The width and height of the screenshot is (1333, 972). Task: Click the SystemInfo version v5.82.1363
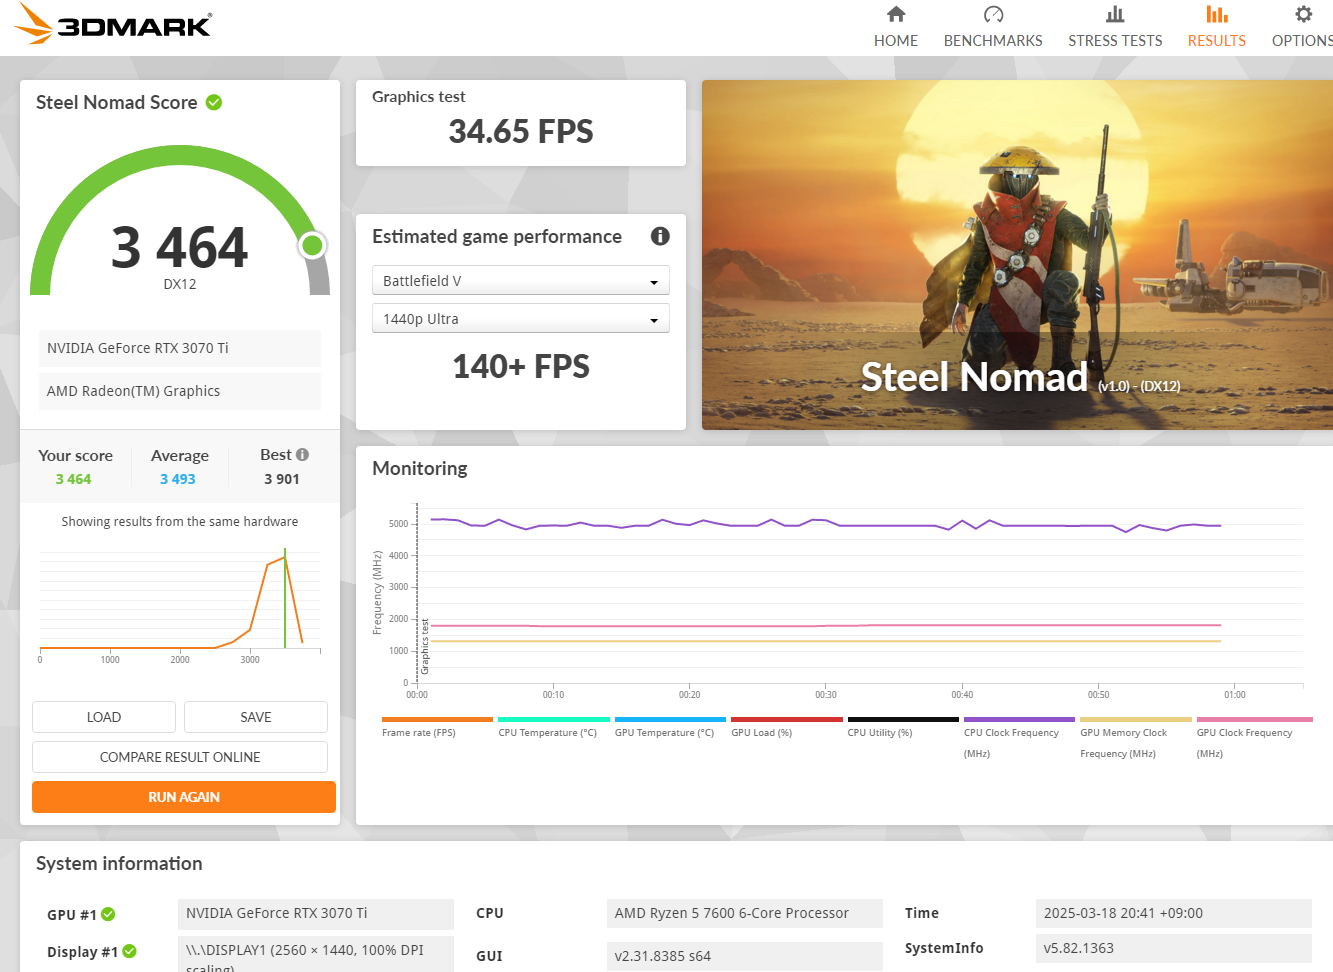(x=1174, y=948)
